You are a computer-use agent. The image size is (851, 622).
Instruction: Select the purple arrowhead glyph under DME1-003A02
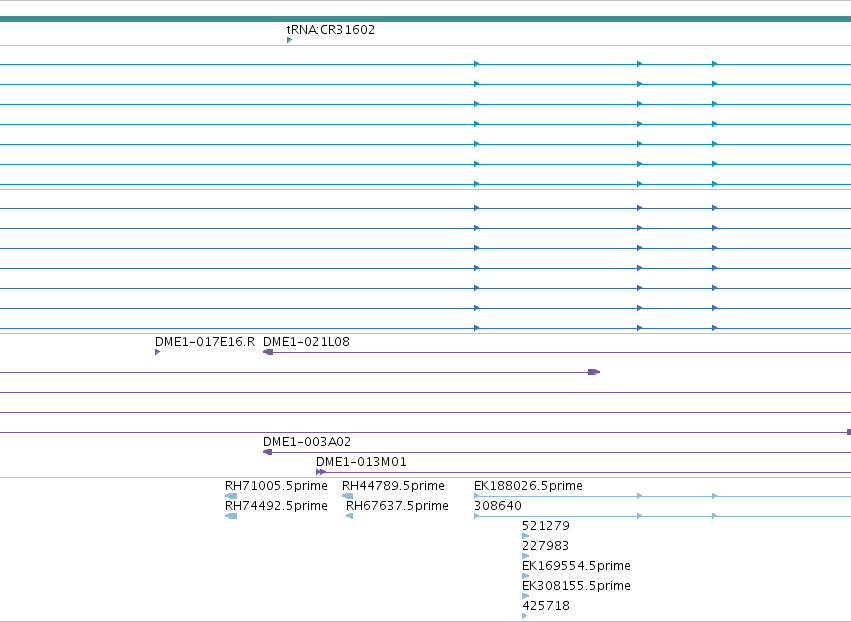[268, 452]
